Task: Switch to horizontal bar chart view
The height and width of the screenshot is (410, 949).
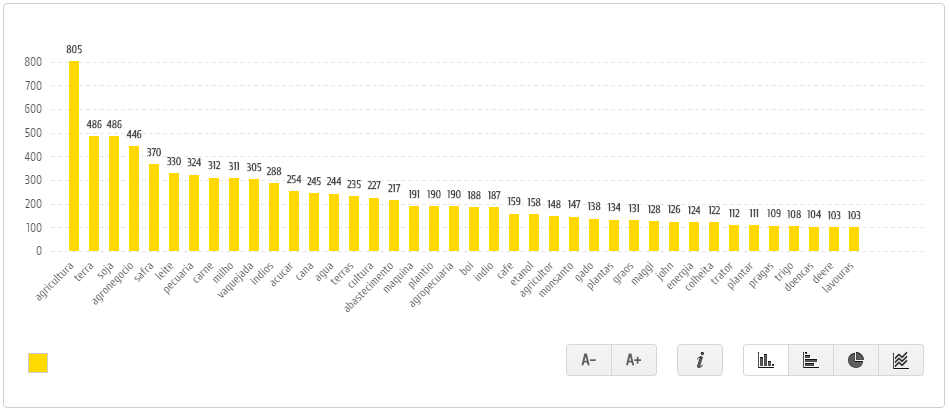Action: pyautogui.click(x=811, y=360)
